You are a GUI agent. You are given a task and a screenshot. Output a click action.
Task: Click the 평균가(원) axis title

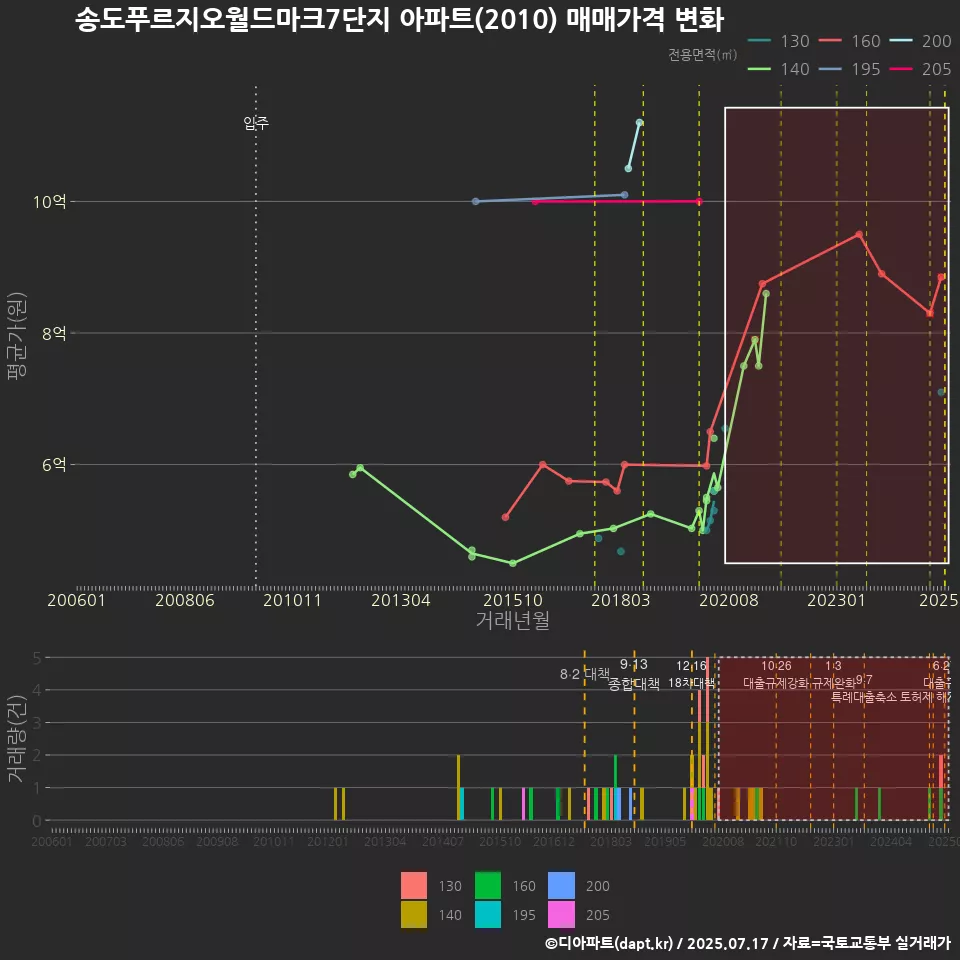pyautogui.click(x=17, y=336)
